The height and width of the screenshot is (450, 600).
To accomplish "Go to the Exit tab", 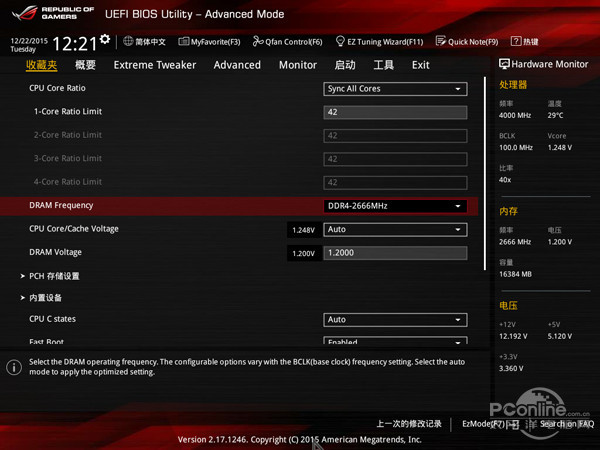I will pos(421,65).
